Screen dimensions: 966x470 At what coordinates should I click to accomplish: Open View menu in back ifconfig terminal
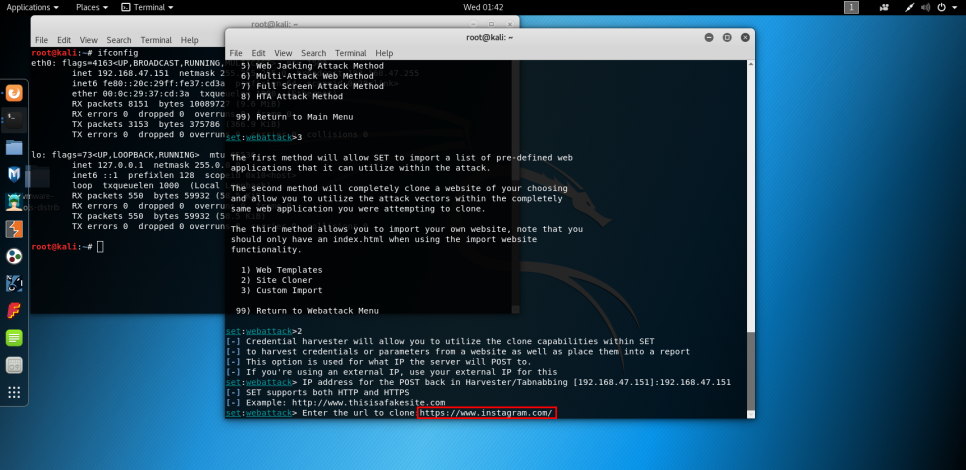coord(89,40)
